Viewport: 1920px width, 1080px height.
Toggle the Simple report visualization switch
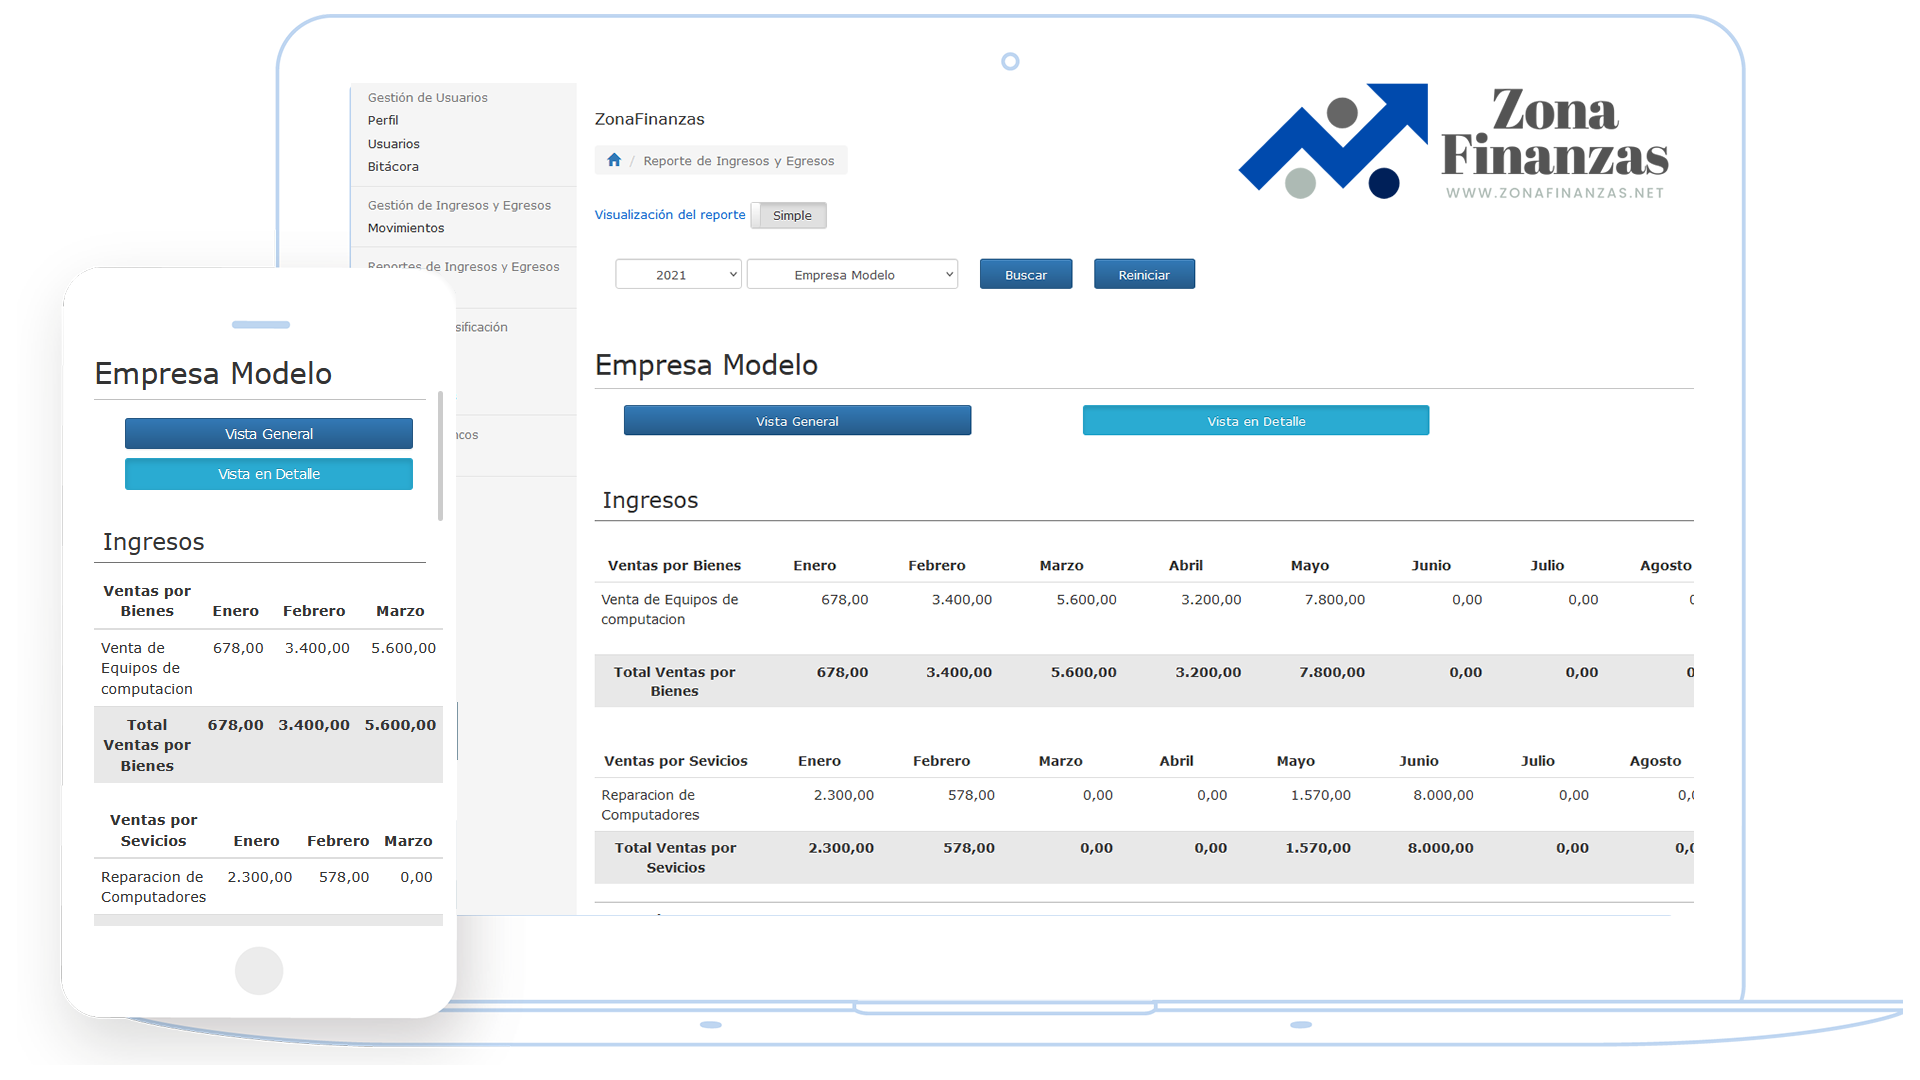[x=789, y=215]
